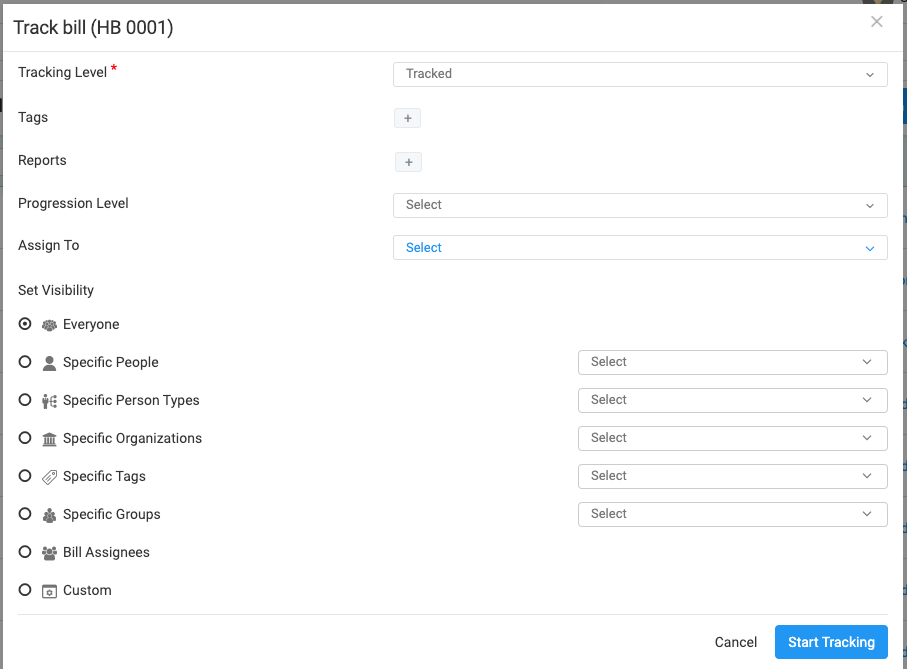Cancel the bill tracking dialog

[735, 642]
